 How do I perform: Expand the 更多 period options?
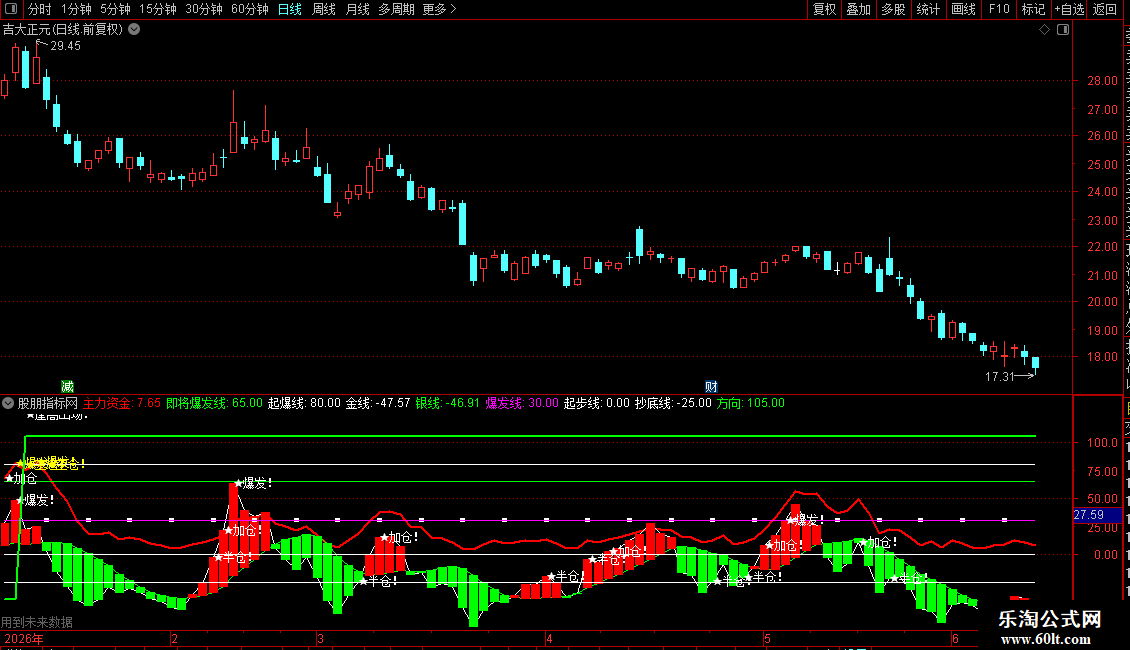(x=440, y=9)
